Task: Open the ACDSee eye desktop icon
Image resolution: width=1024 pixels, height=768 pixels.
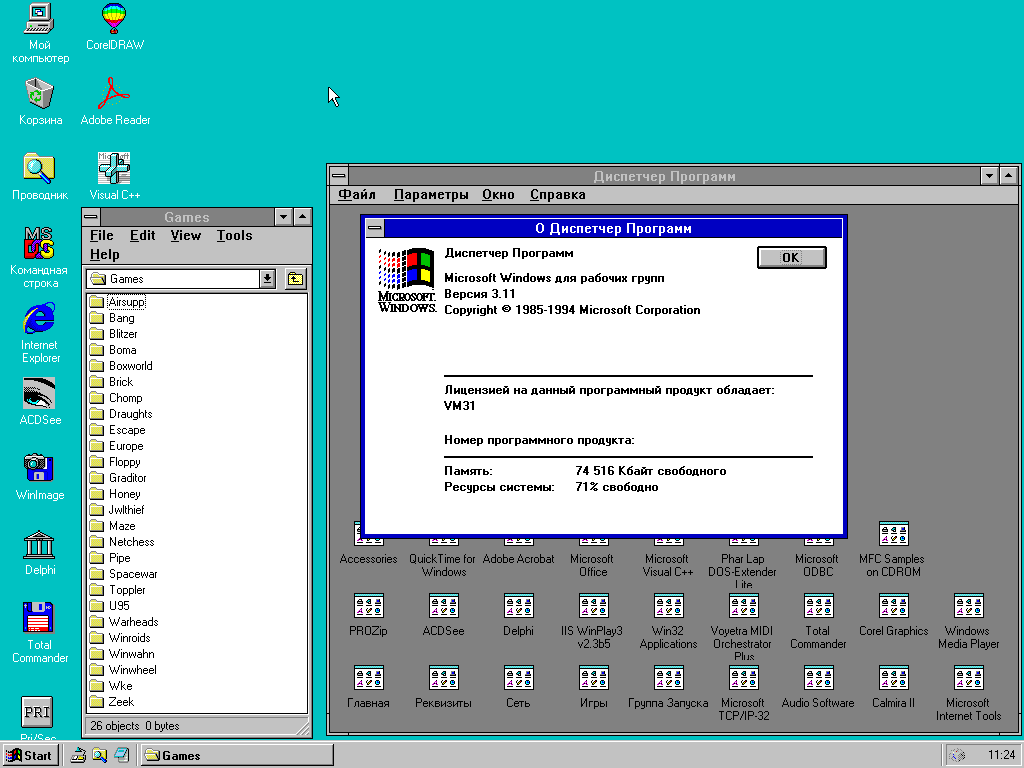Action: coord(40,394)
